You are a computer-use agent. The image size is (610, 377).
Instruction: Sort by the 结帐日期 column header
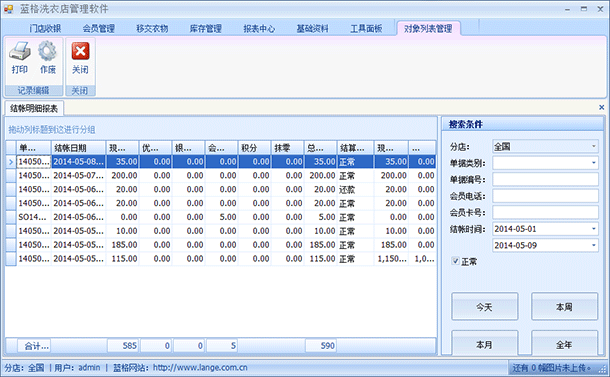click(78, 148)
